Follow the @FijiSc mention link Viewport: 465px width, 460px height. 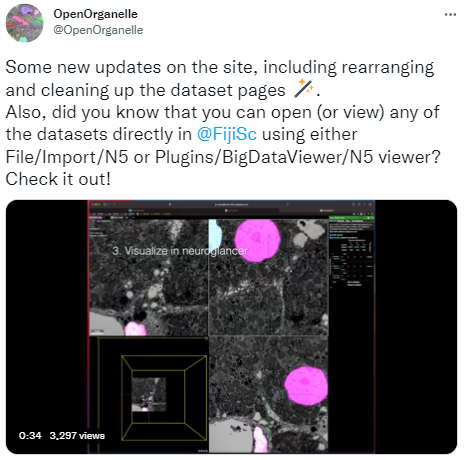point(227,134)
